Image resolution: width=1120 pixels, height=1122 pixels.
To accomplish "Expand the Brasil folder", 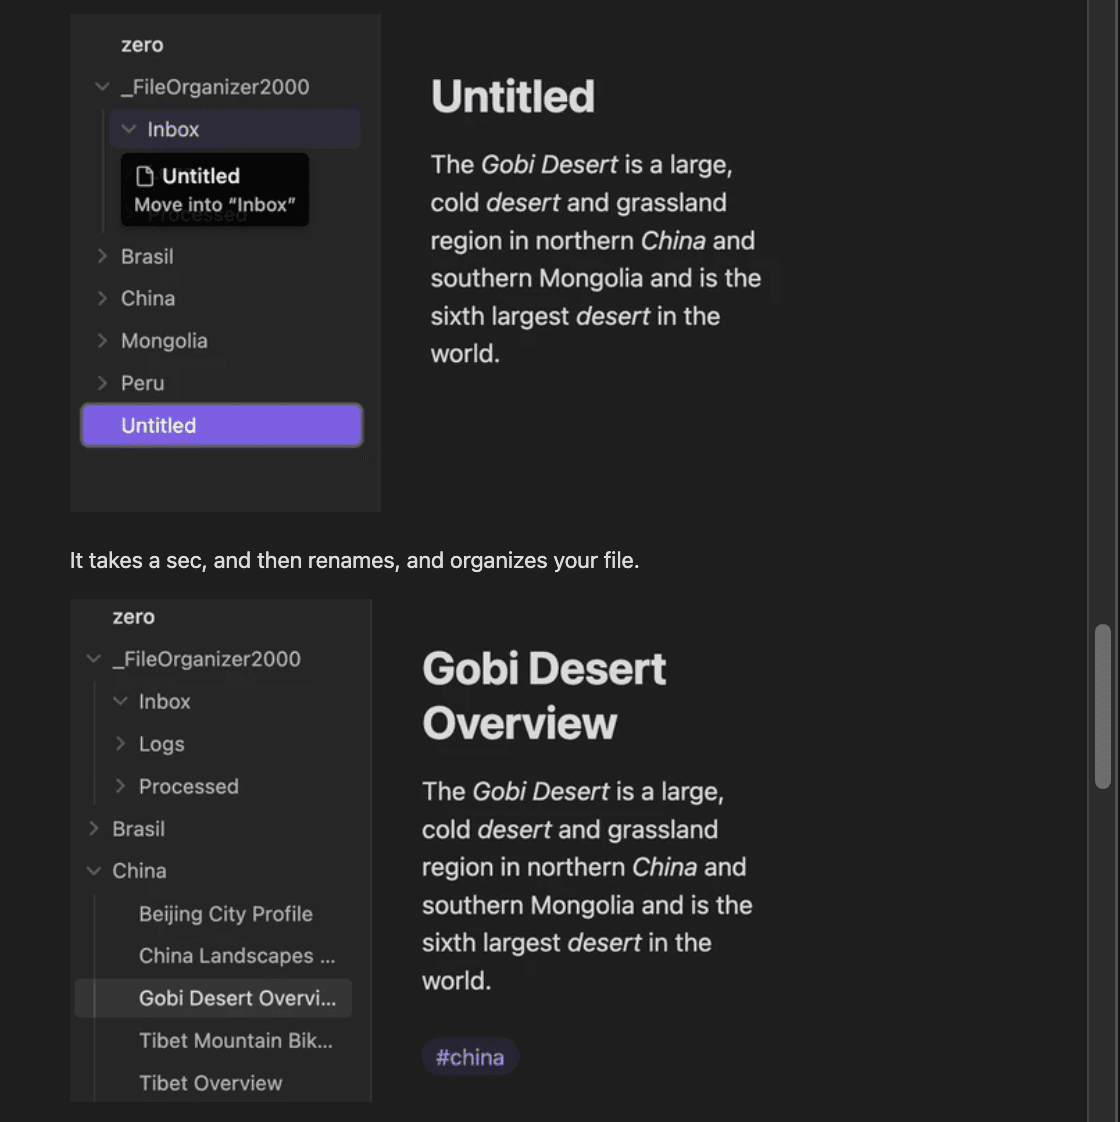I will tap(101, 256).
